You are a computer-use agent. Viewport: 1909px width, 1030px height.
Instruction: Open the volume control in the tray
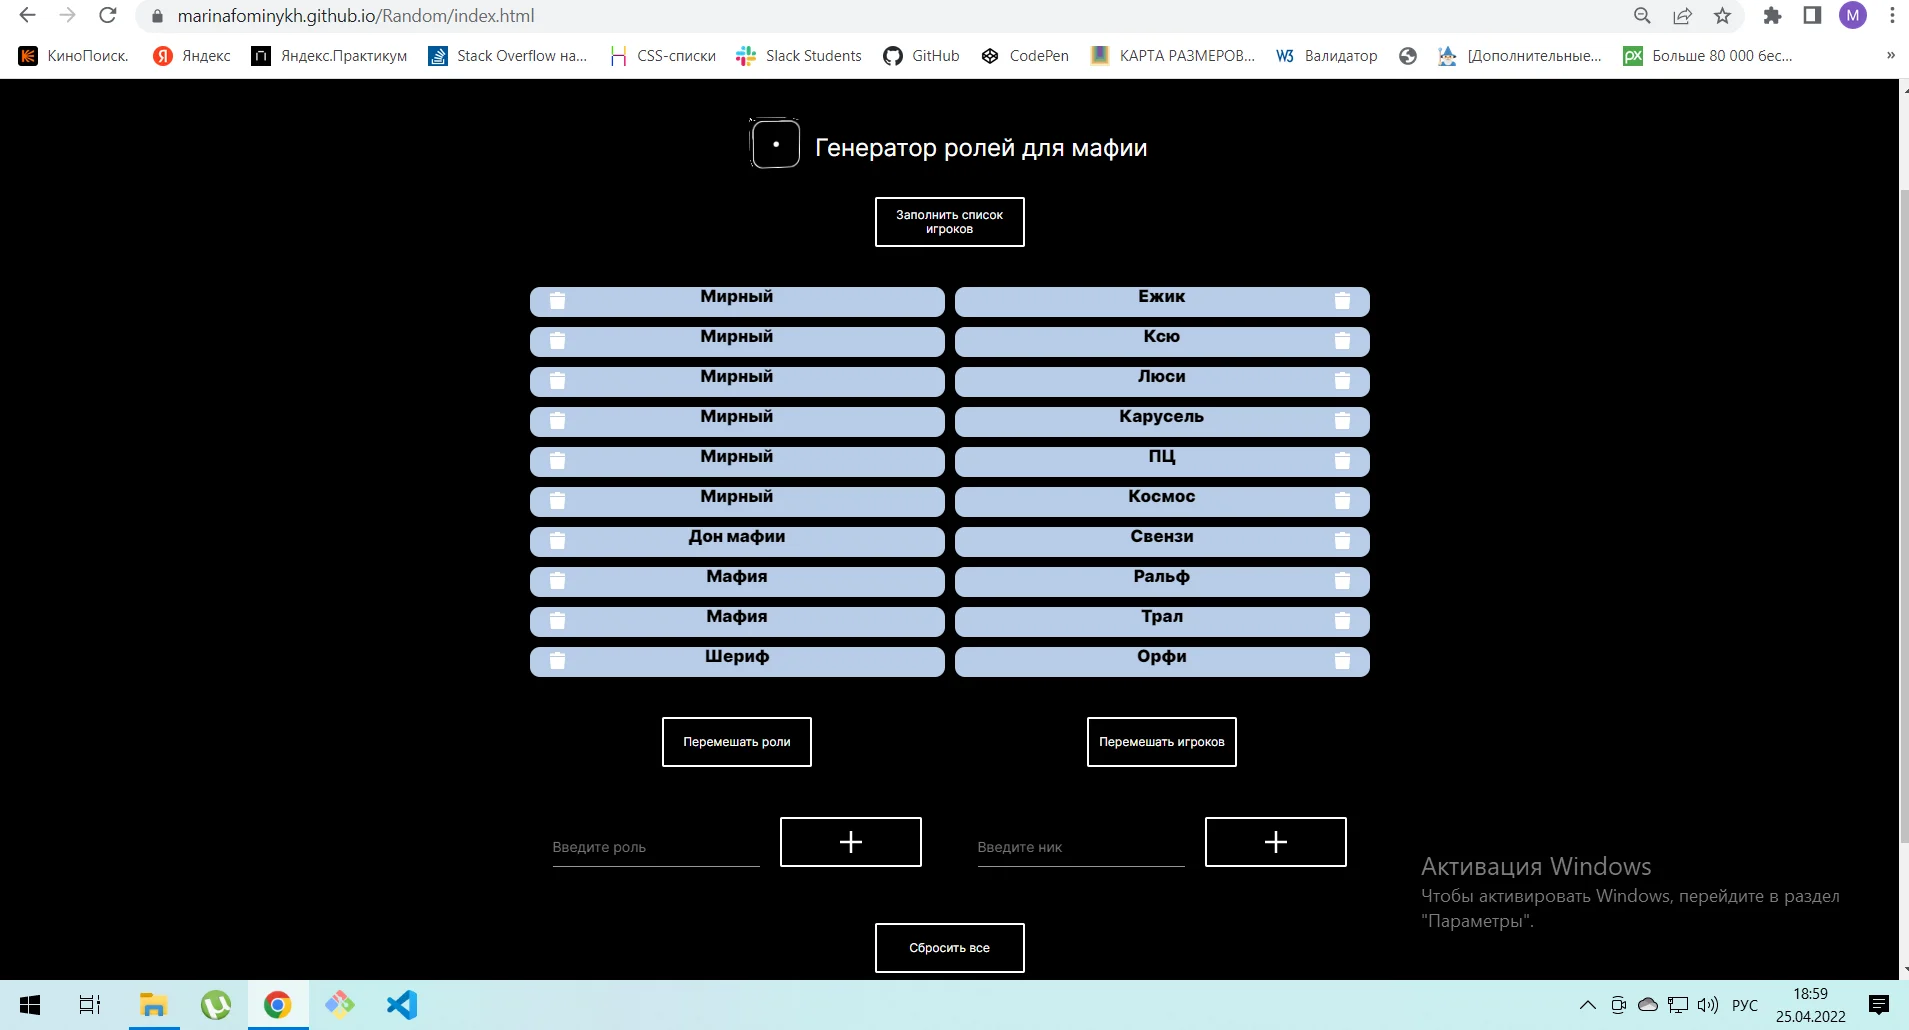pos(1708,1005)
